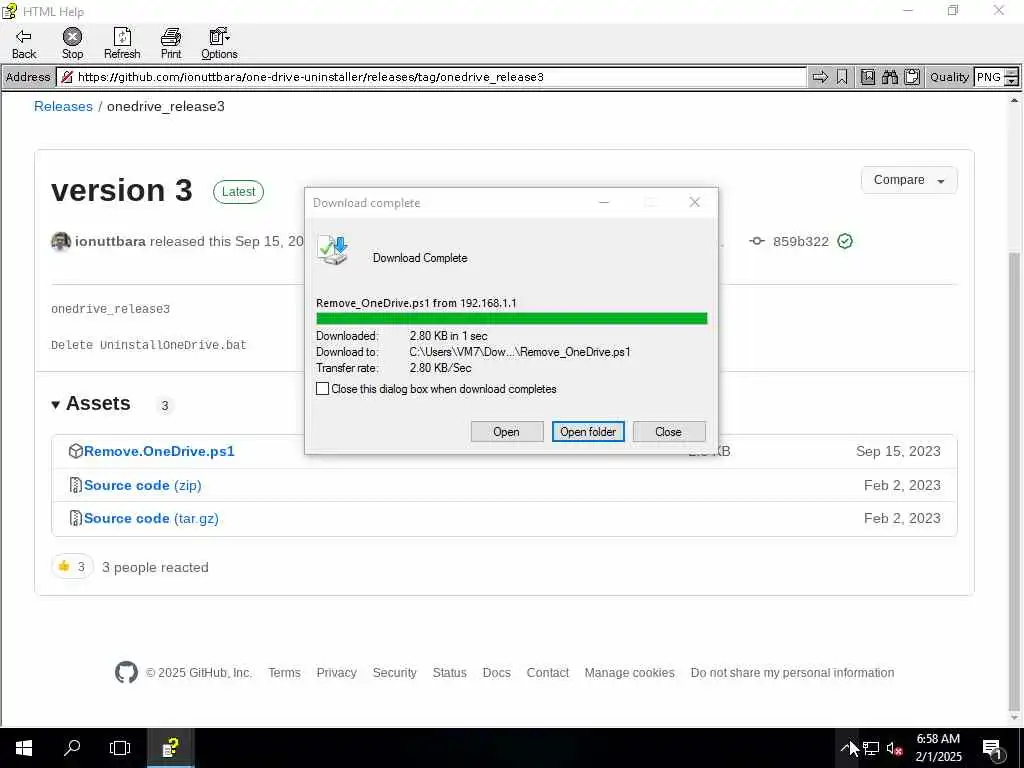The width and height of the screenshot is (1024, 768).
Task: Click Close in the download dialog
Action: 669,432
